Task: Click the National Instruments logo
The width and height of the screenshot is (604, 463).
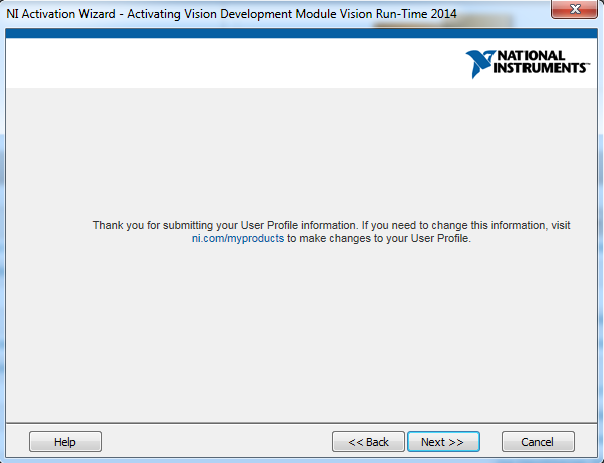Action: pos(527,64)
